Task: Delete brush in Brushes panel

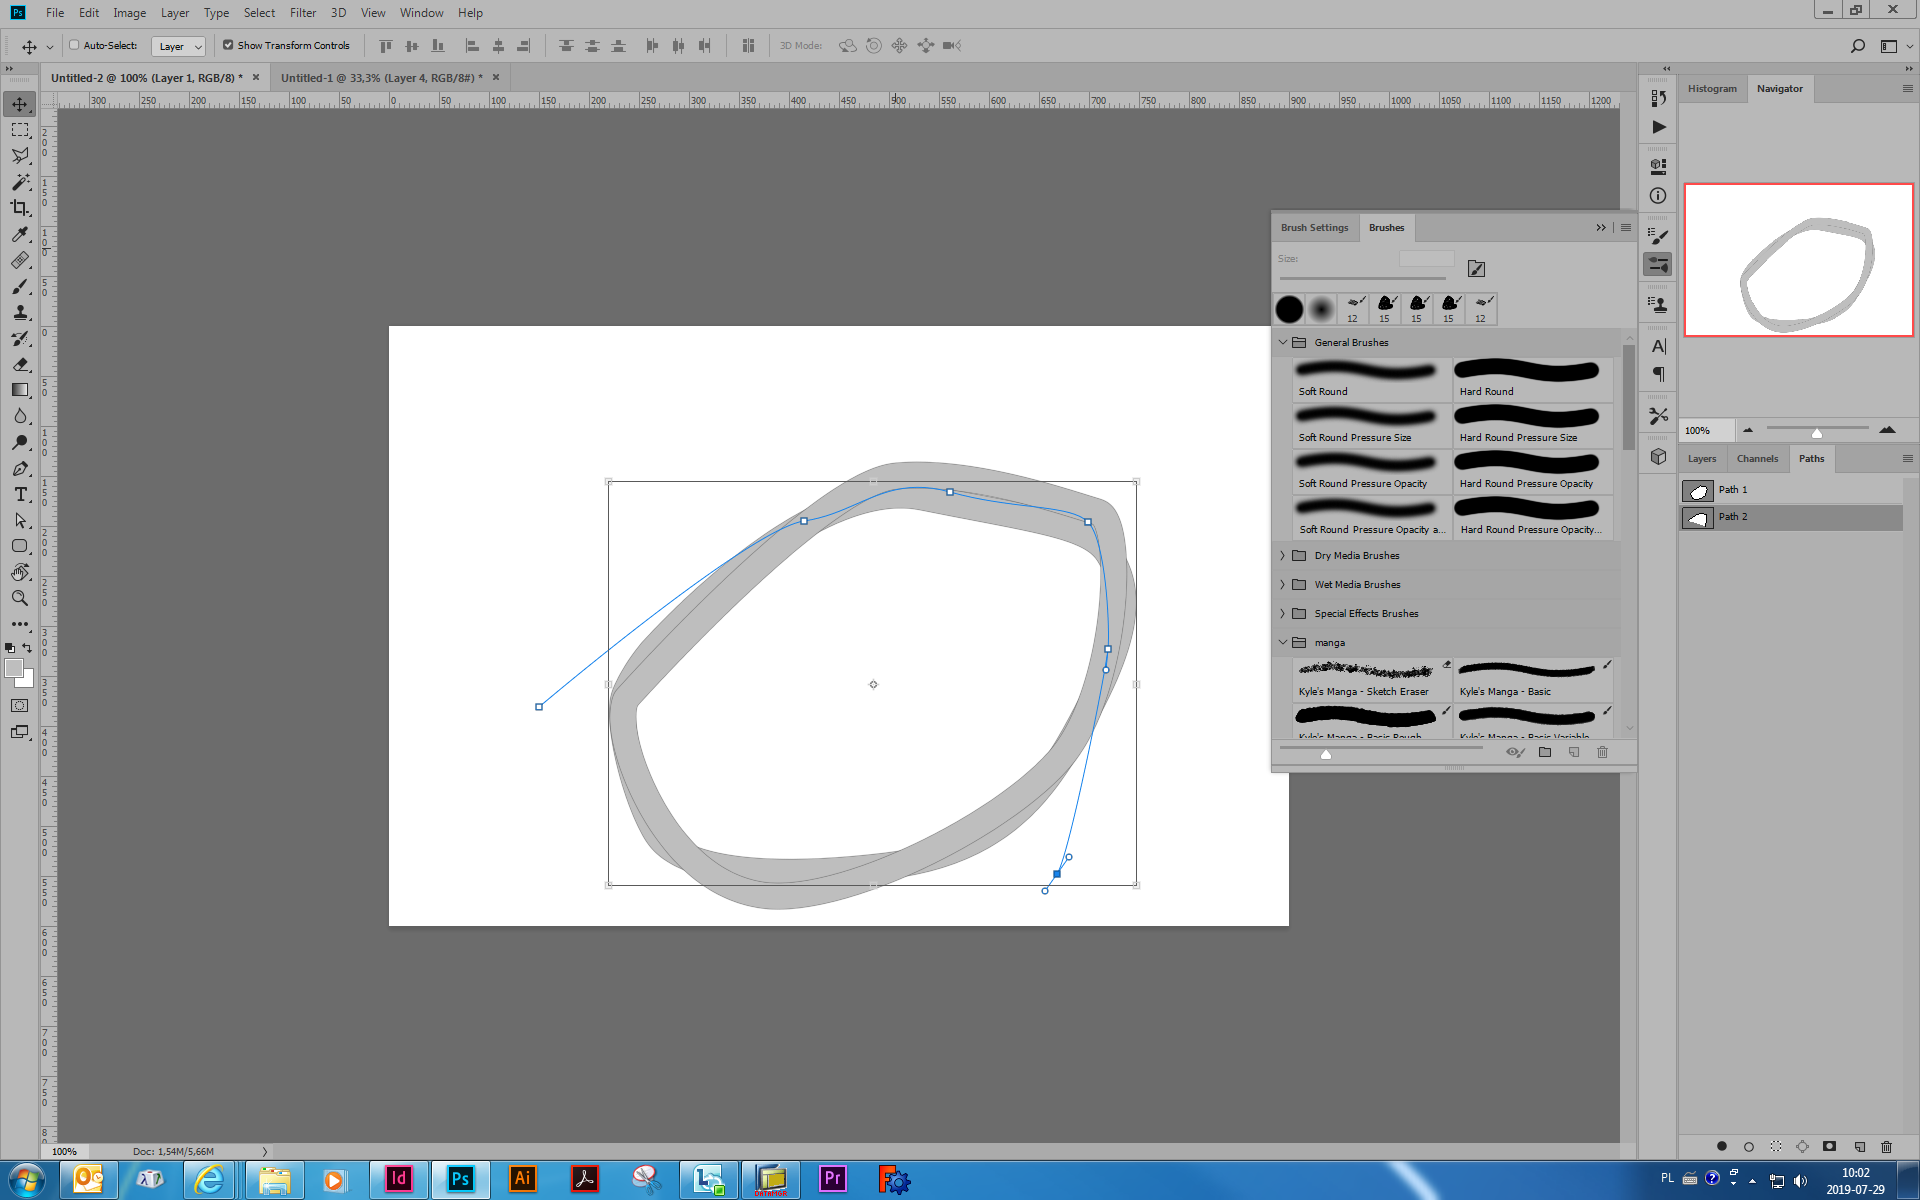Action: click(x=1602, y=752)
